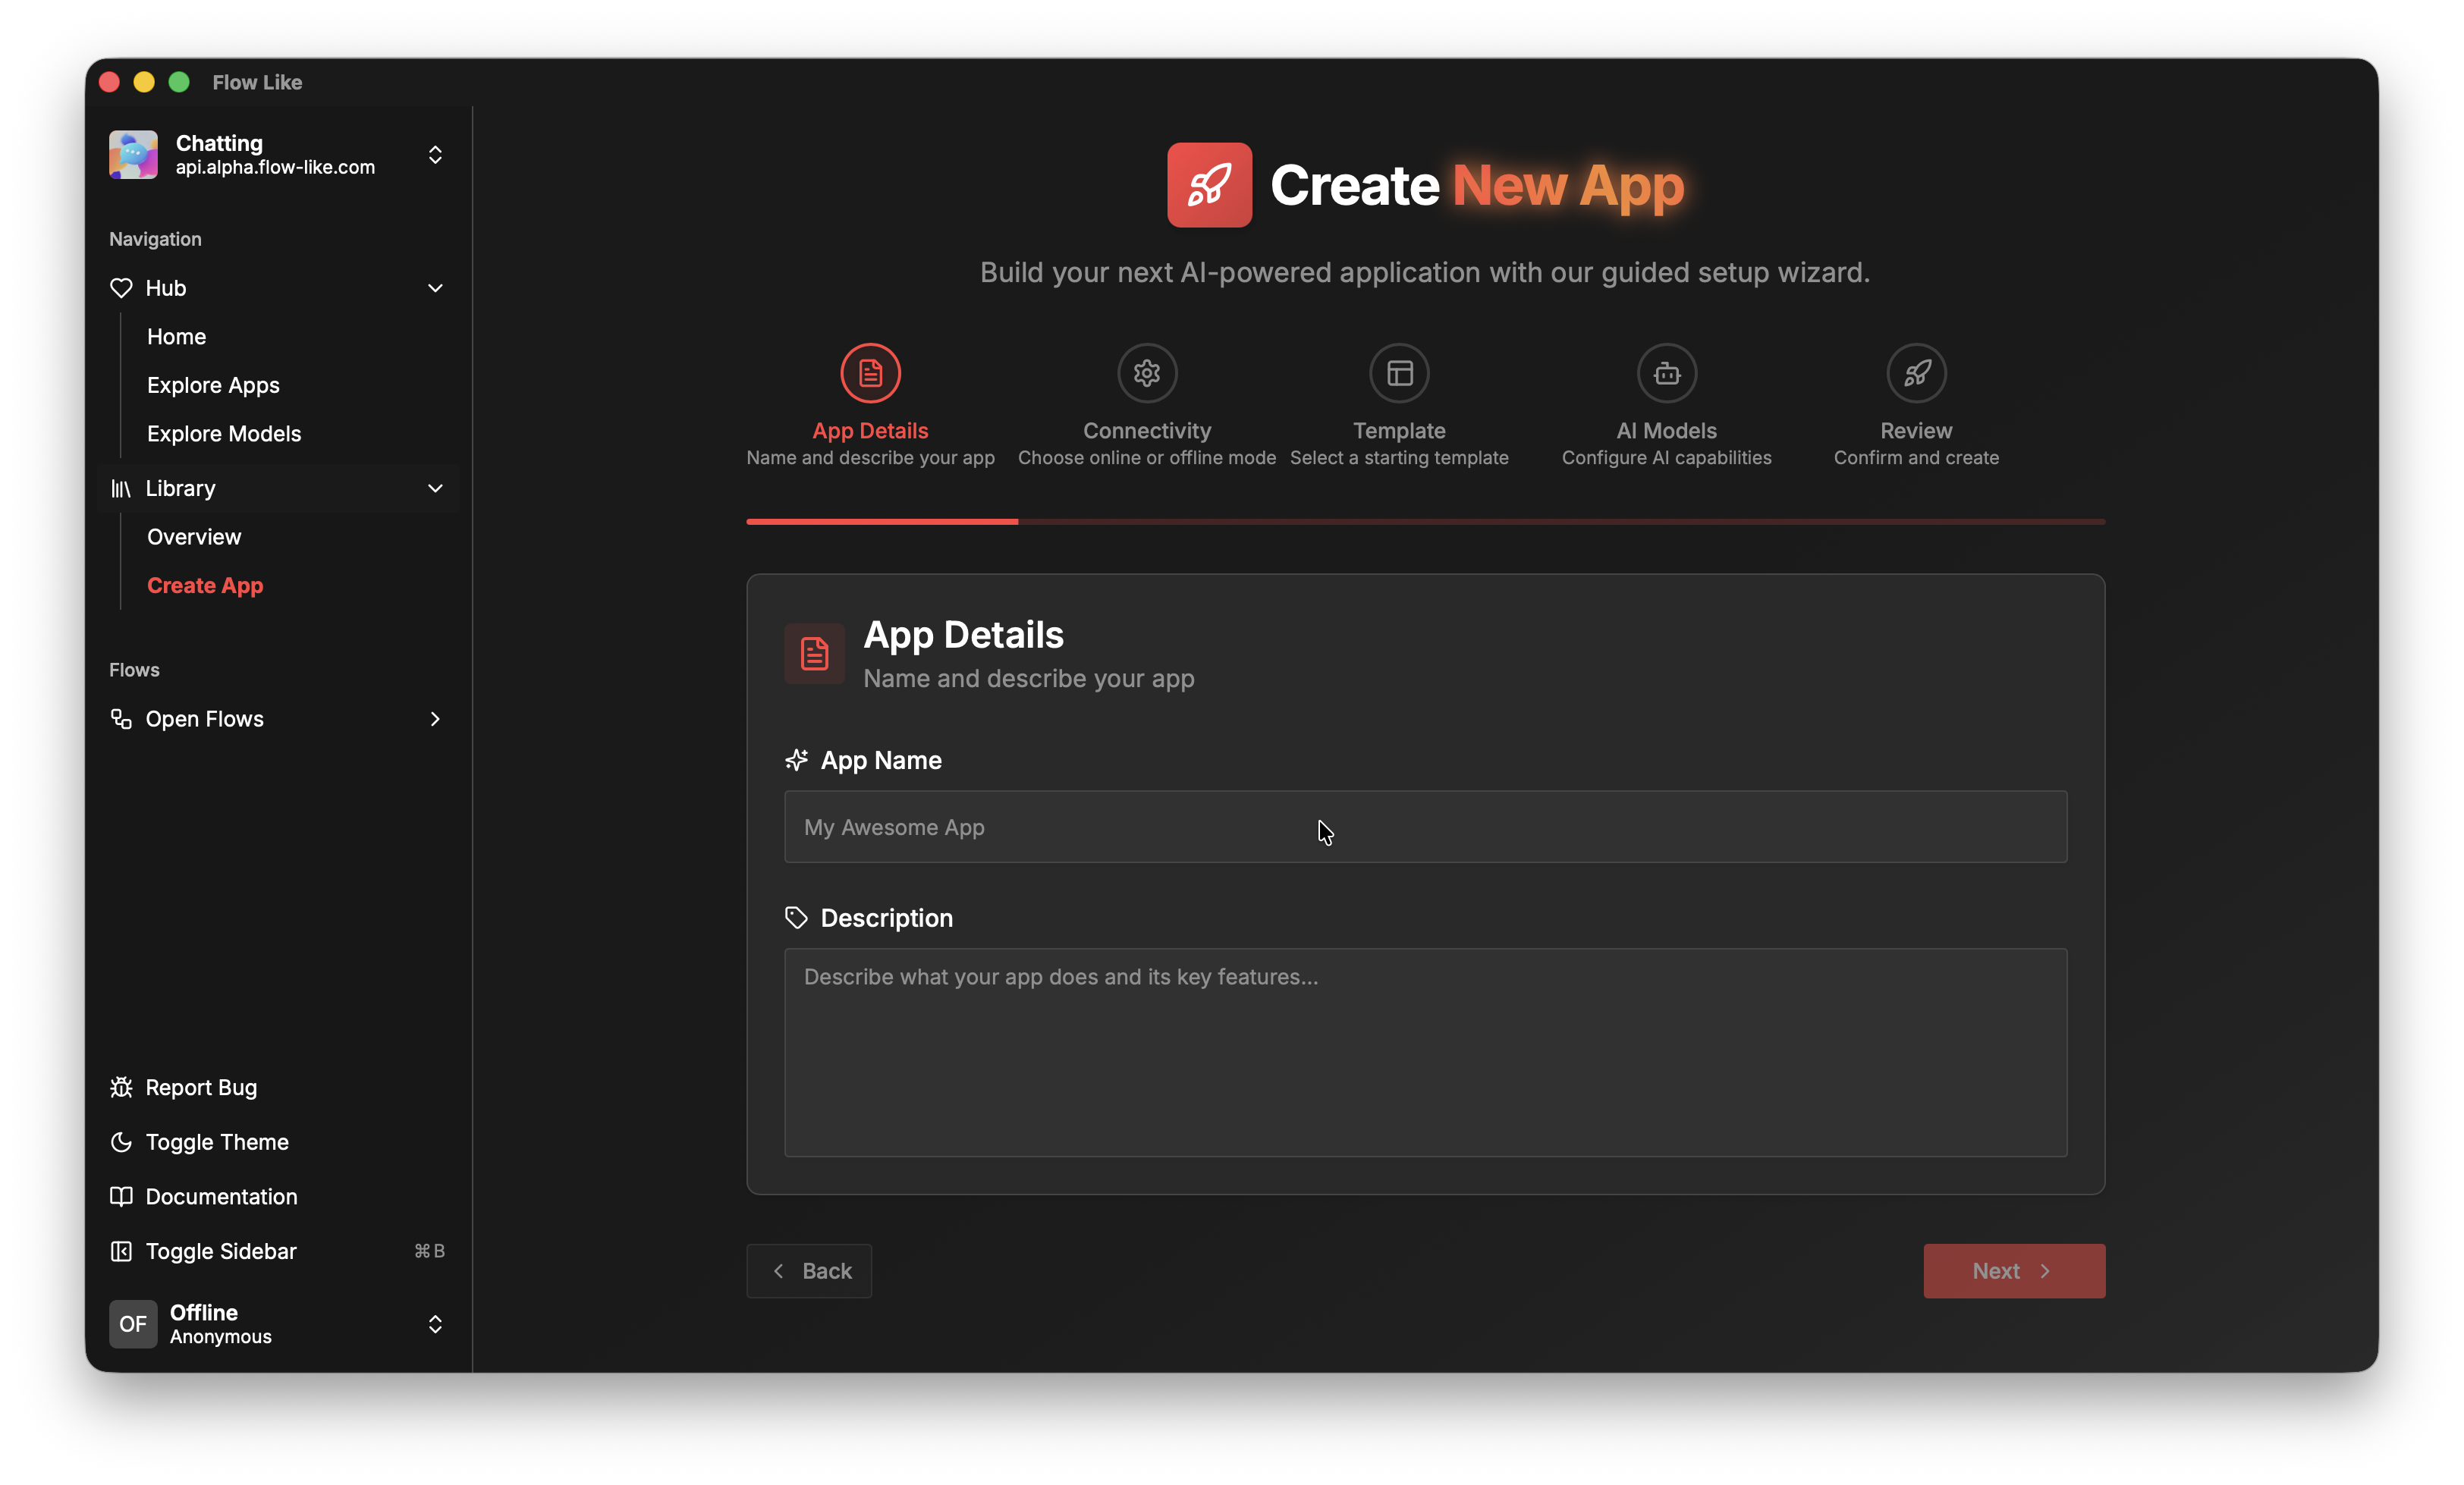Viewport: 2464px width, 1485px height.
Task: Open the Documentation book icon
Action: point(121,1196)
